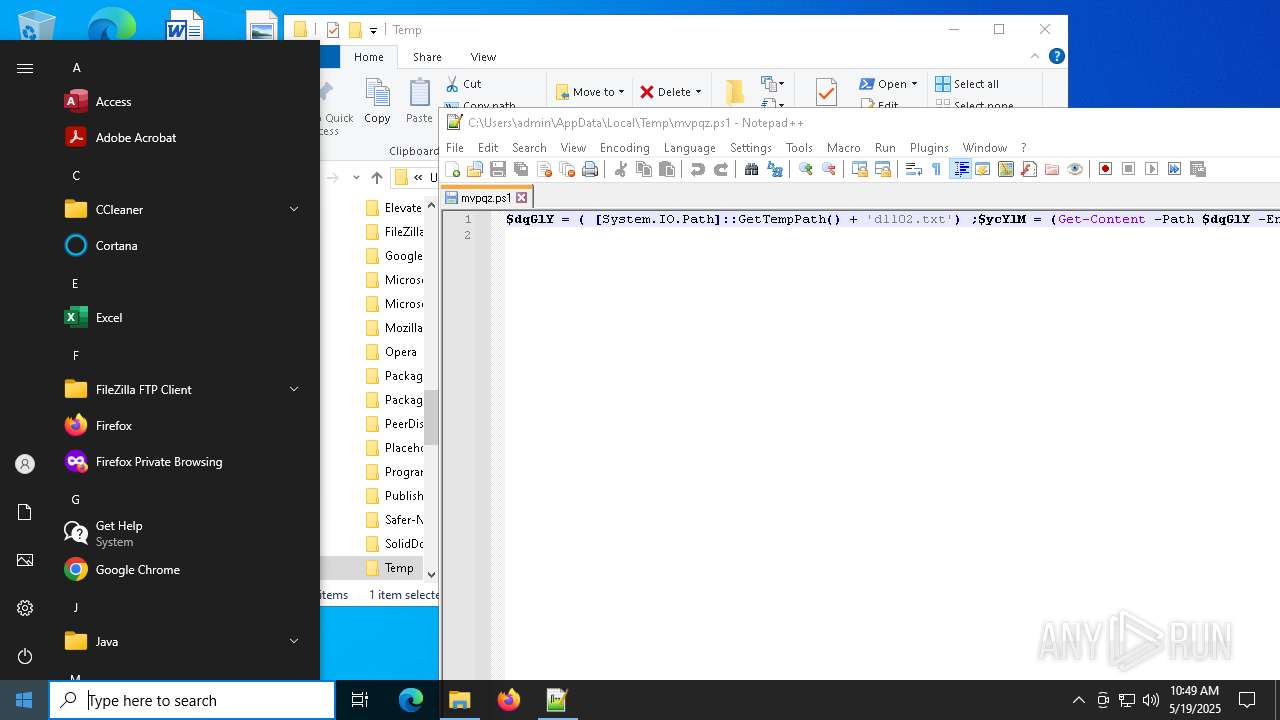The width and height of the screenshot is (1280, 720).
Task: Expand CCleaner folder in Start menu
Action: pos(294,209)
